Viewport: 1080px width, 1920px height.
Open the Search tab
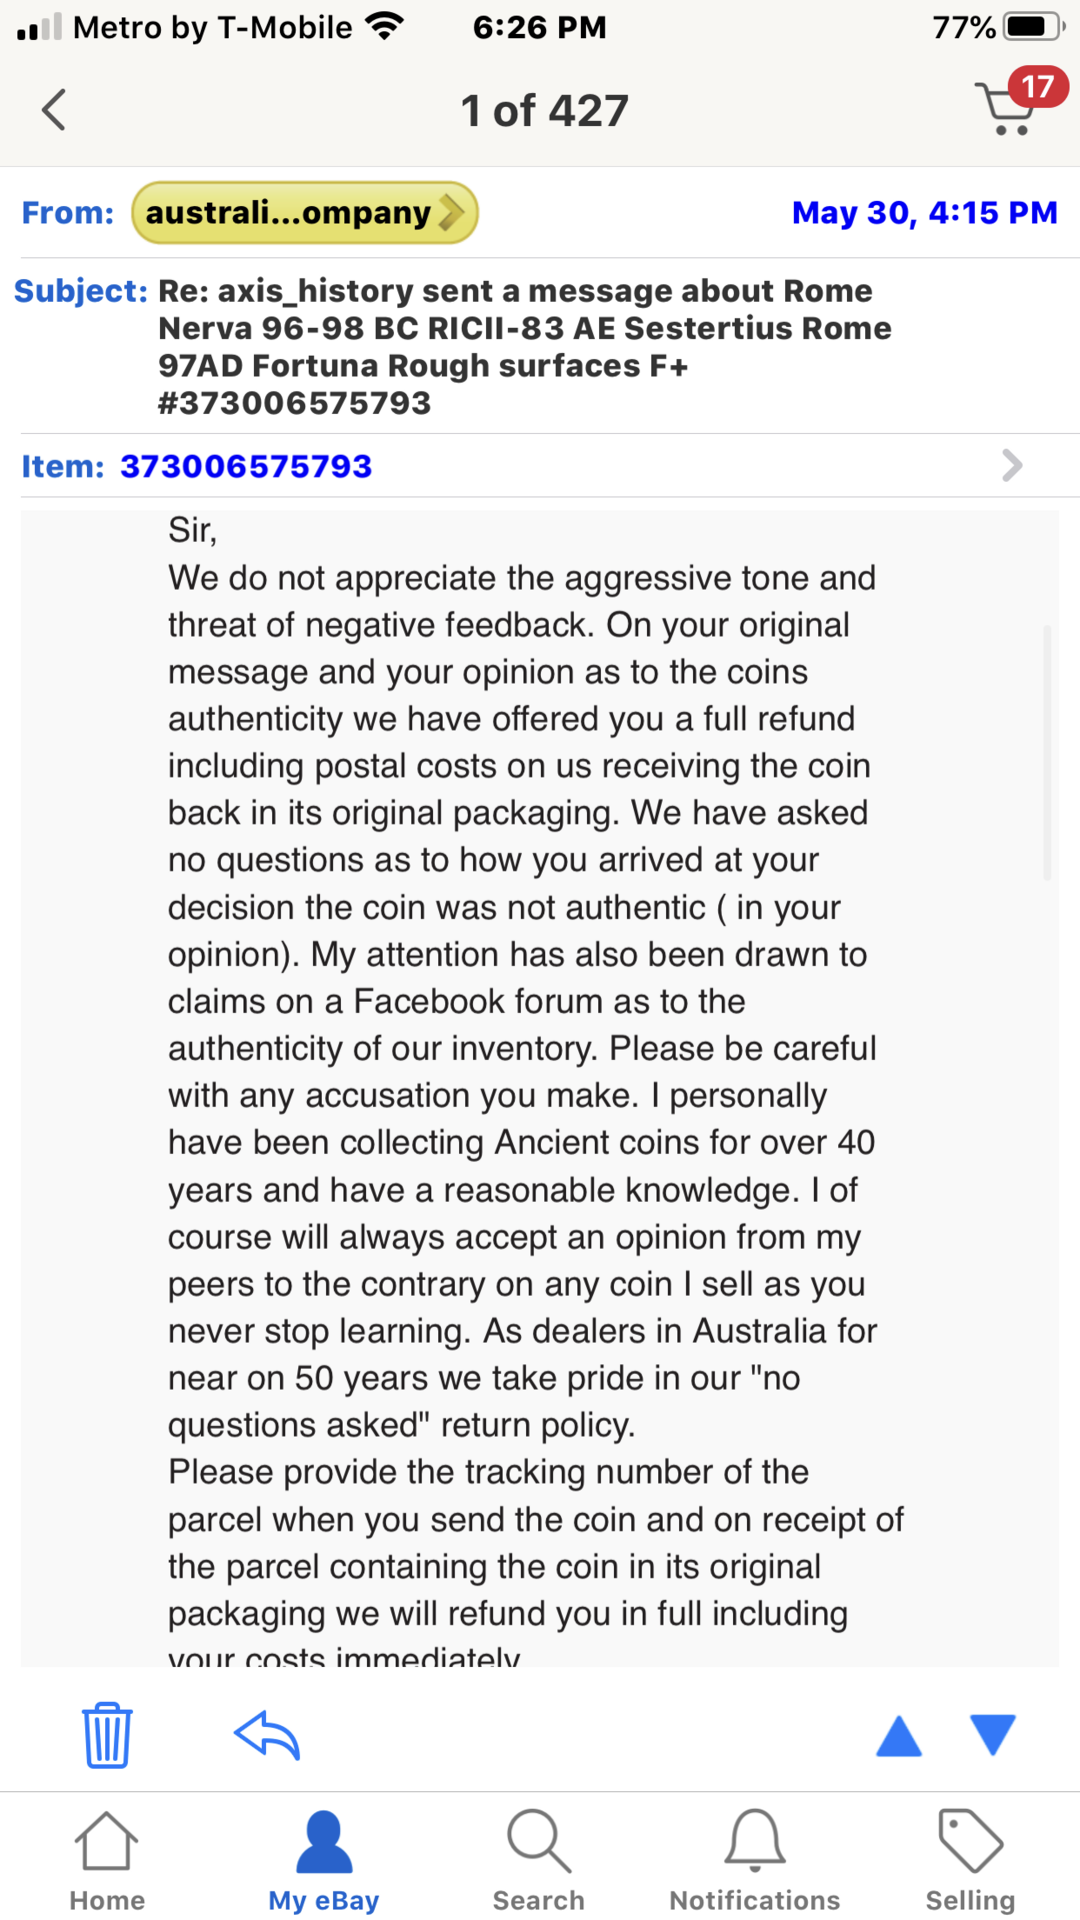click(x=539, y=1860)
